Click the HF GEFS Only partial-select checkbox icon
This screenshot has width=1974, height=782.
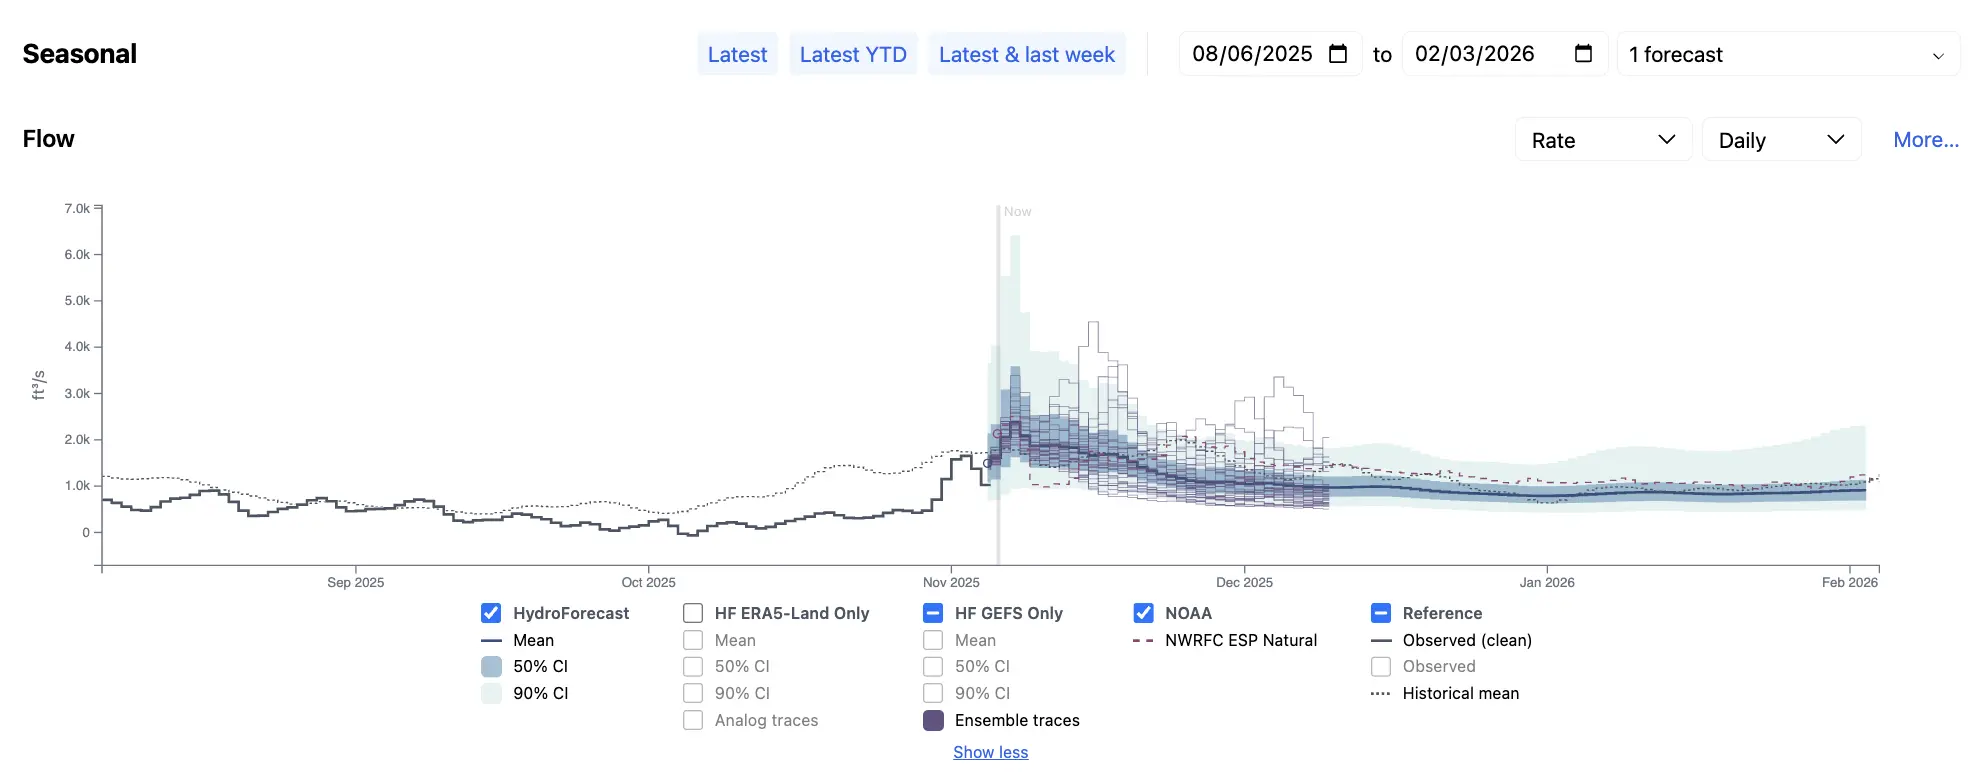coord(933,613)
